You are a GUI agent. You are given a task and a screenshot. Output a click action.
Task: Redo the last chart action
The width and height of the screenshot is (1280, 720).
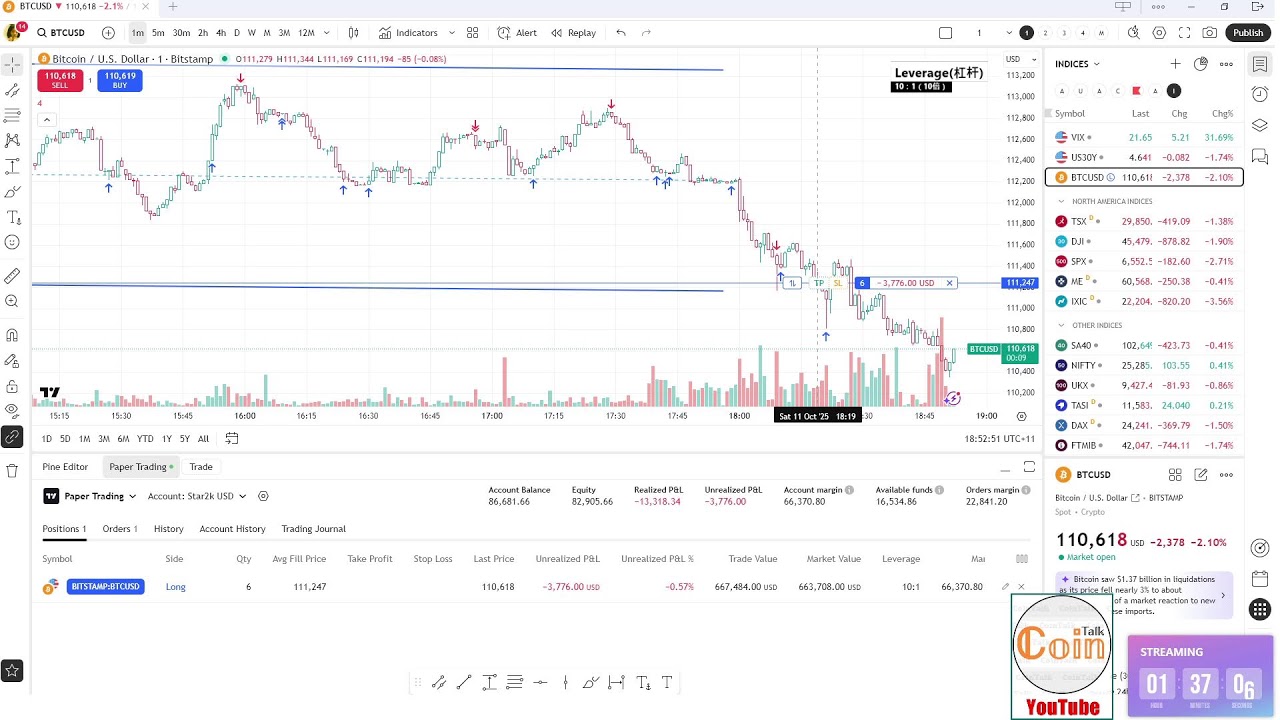click(646, 33)
